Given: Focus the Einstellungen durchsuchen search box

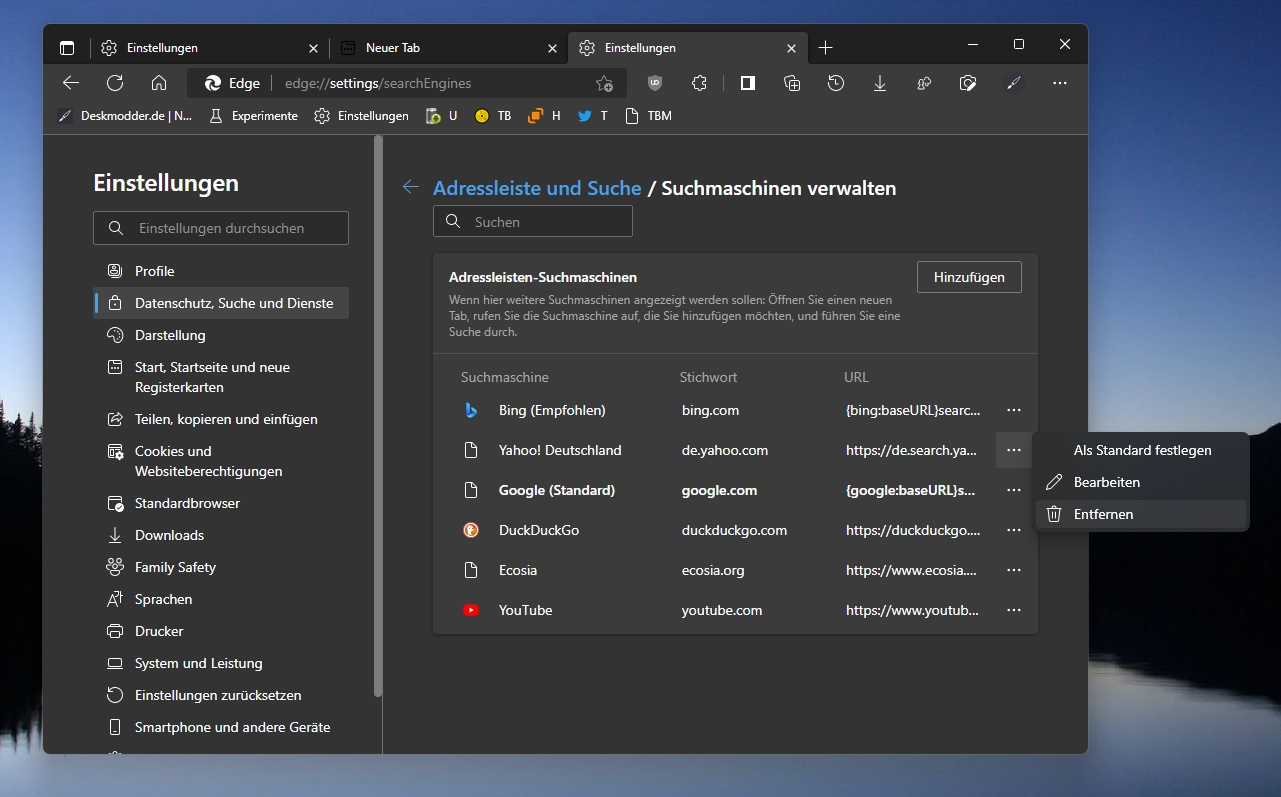Looking at the screenshot, I should 221,228.
